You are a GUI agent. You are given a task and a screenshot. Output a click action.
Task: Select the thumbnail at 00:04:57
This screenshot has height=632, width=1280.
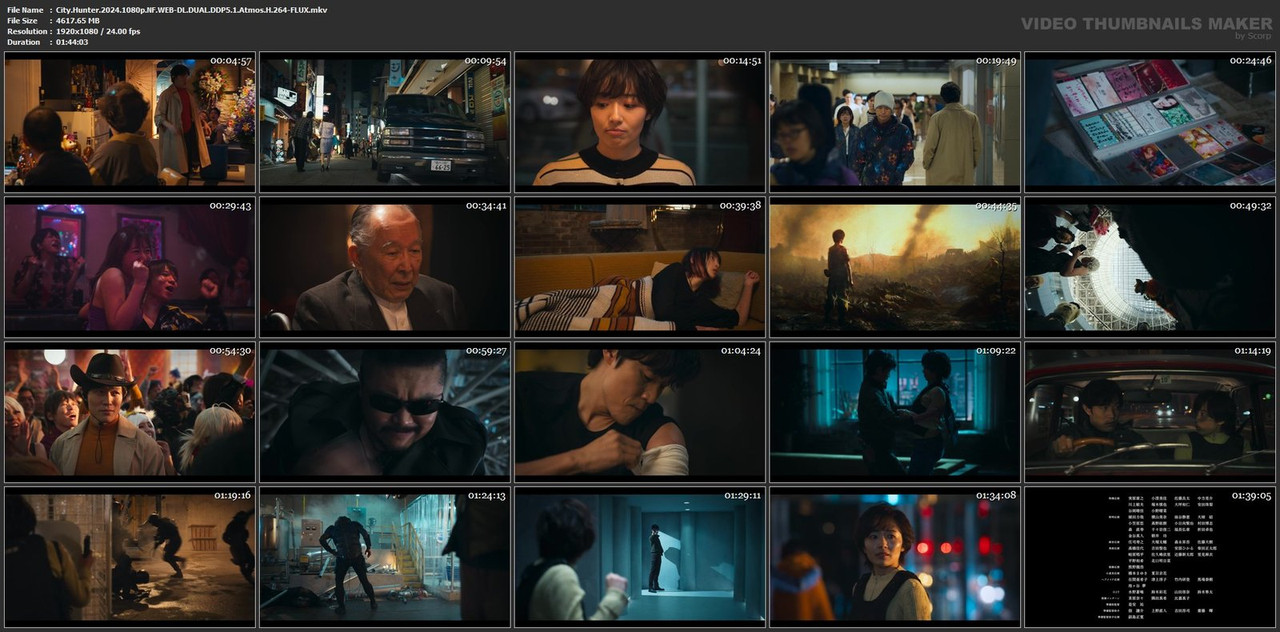coord(130,120)
